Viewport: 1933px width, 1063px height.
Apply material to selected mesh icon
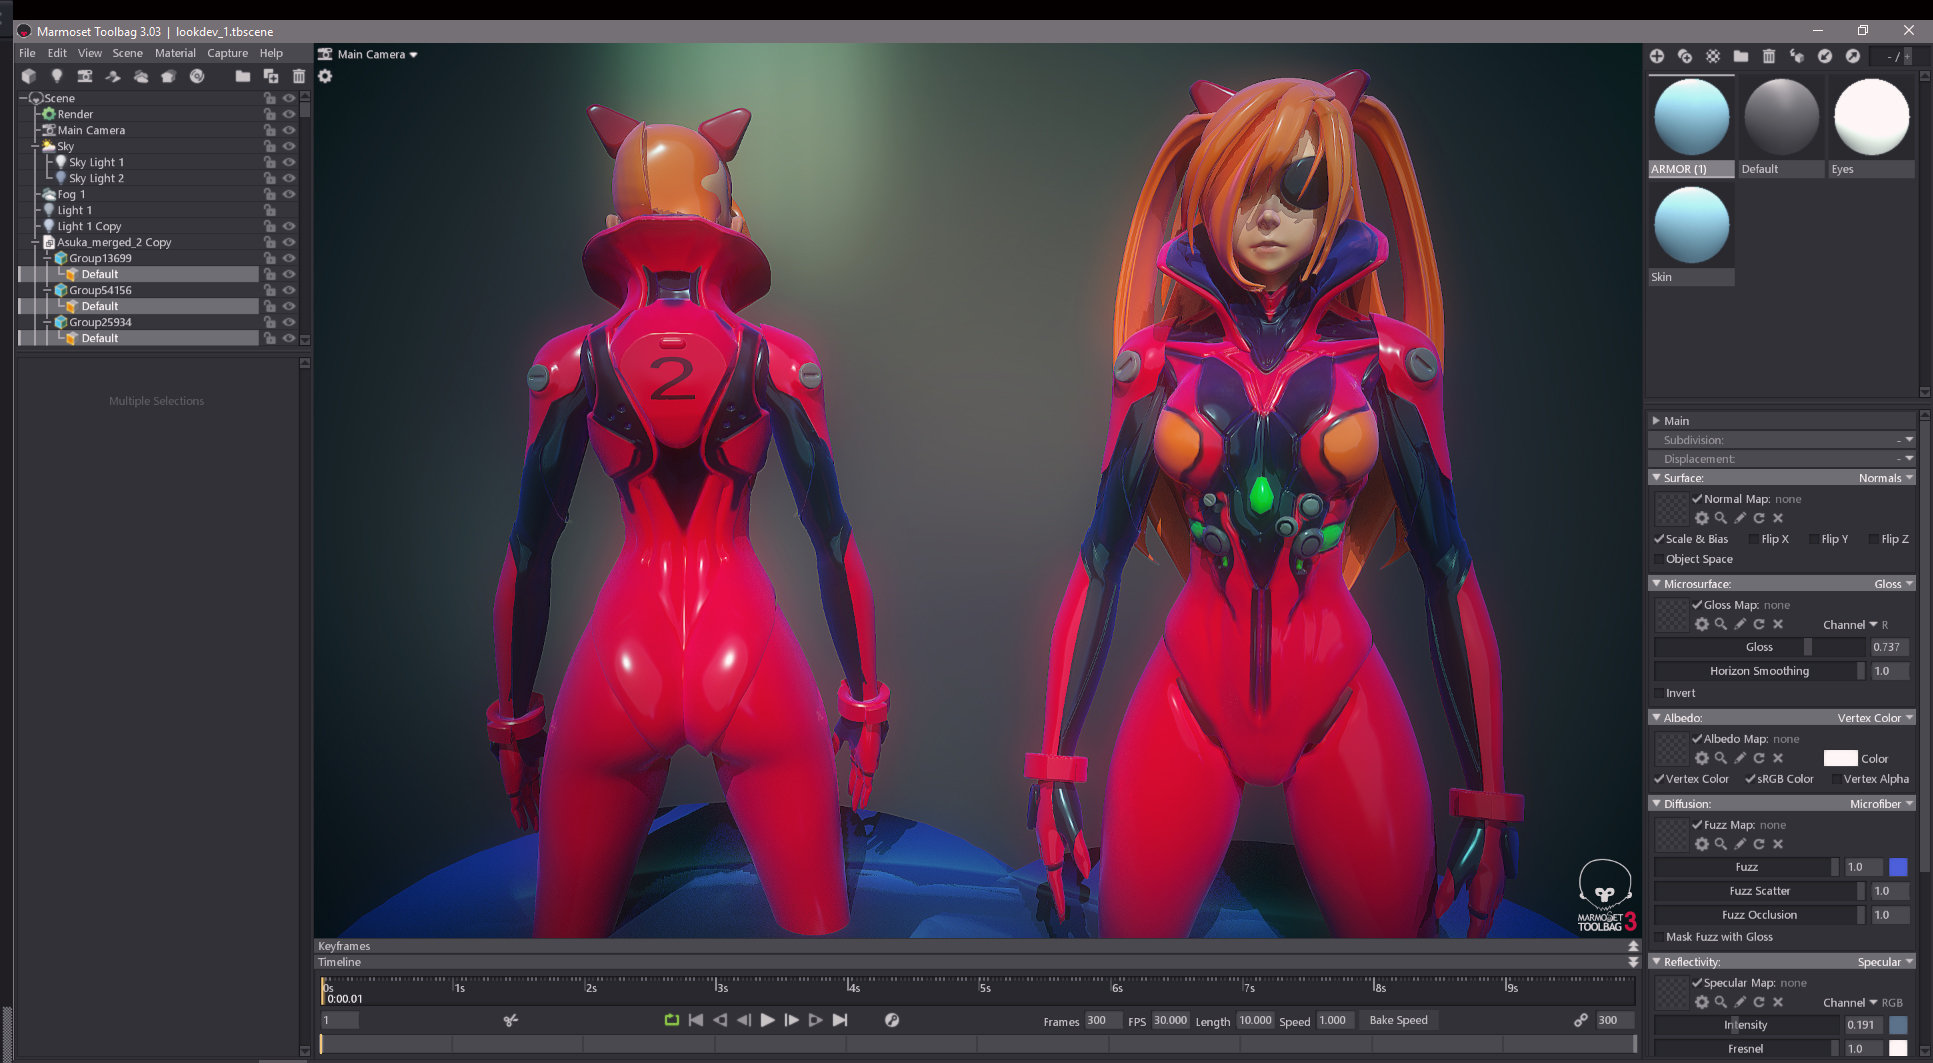click(x=1797, y=56)
